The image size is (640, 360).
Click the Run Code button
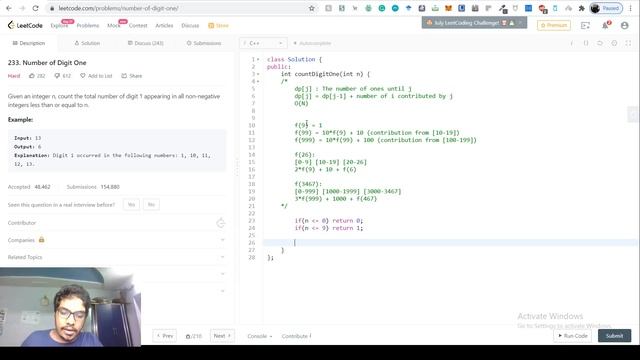point(573,336)
